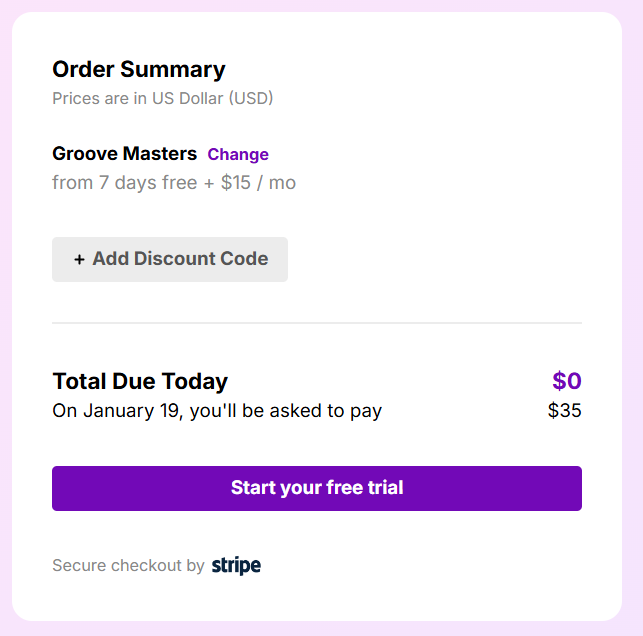643x636 pixels.
Task: Click the plus icon in Add Discount Code
Action: [x=79, y=260]
